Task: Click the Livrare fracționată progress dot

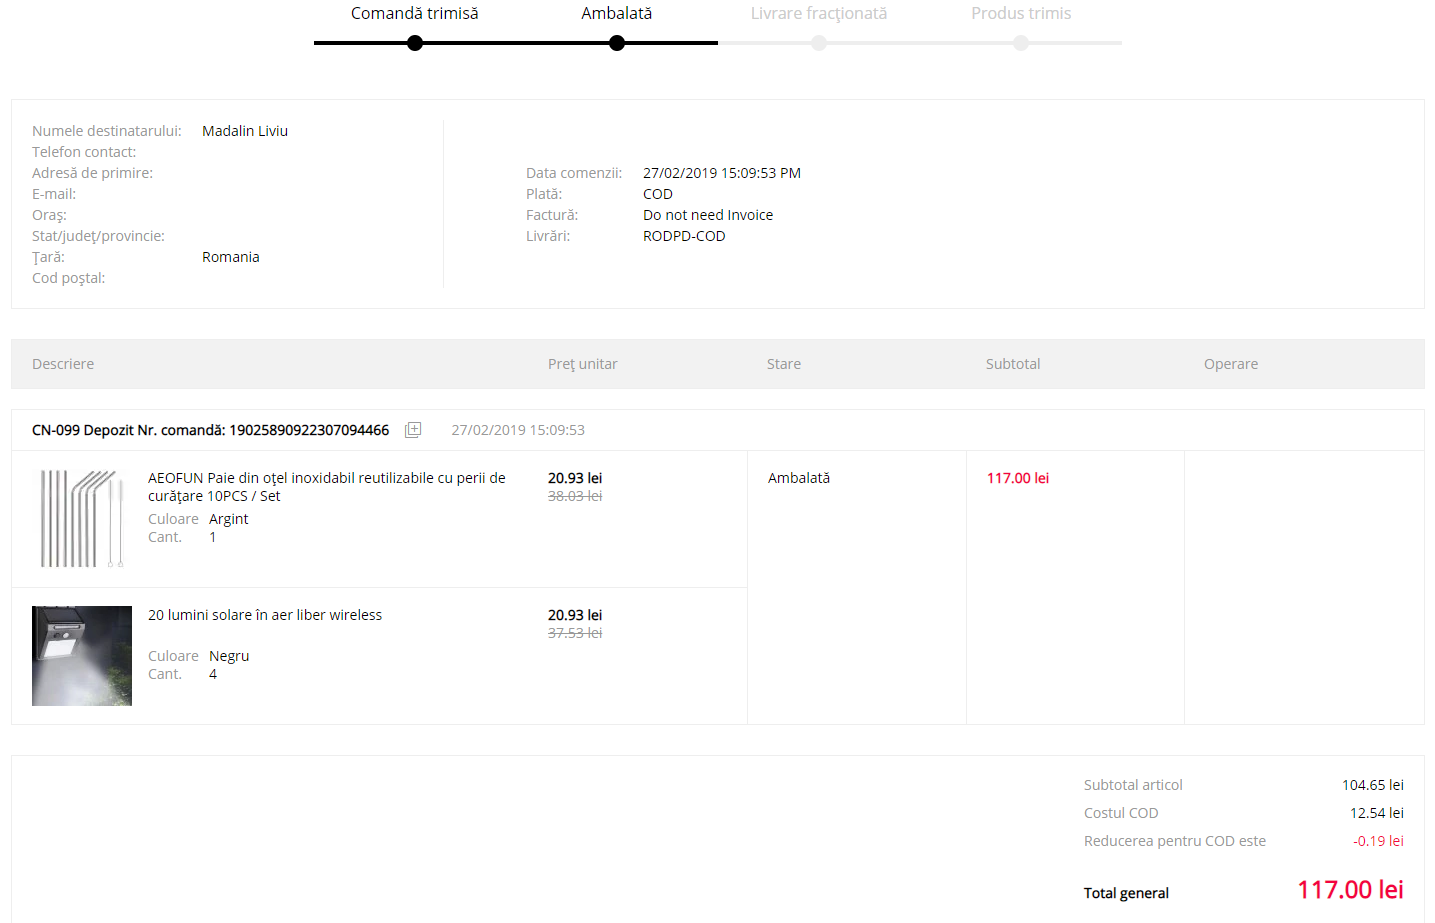Action: tap(819, 43)
